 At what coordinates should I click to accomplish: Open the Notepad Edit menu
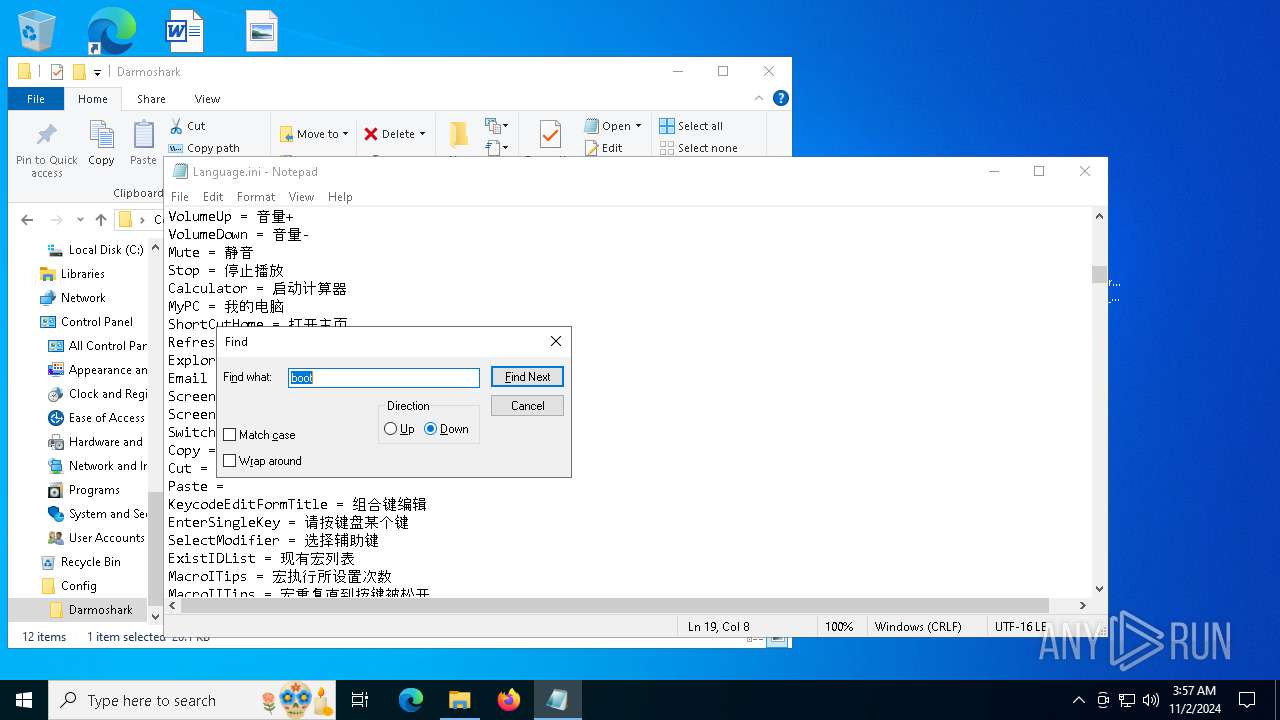coord(213,197)
